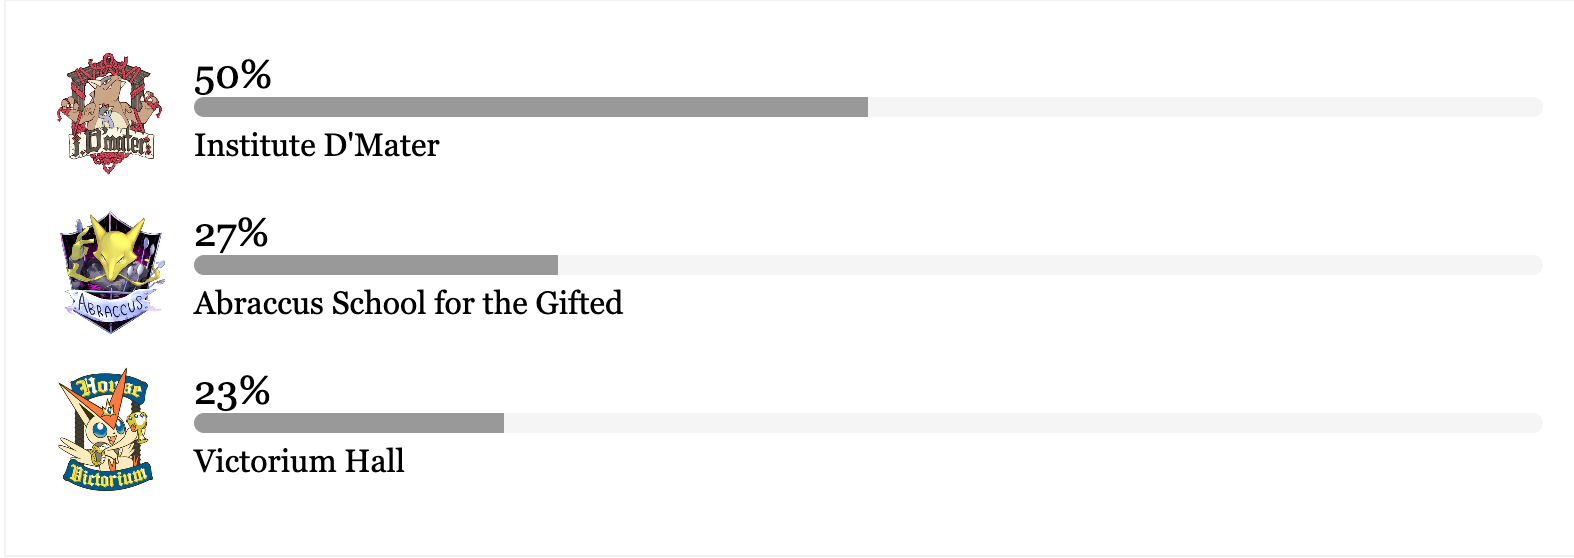Viewport: 1574px width, 558px height.
Task: Click the 'D'mater' text on the red crest
Action: click(111, 146)
